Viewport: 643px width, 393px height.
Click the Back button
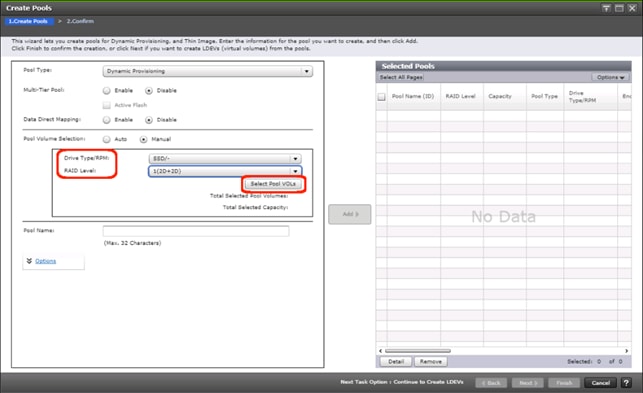click(491, 383)
